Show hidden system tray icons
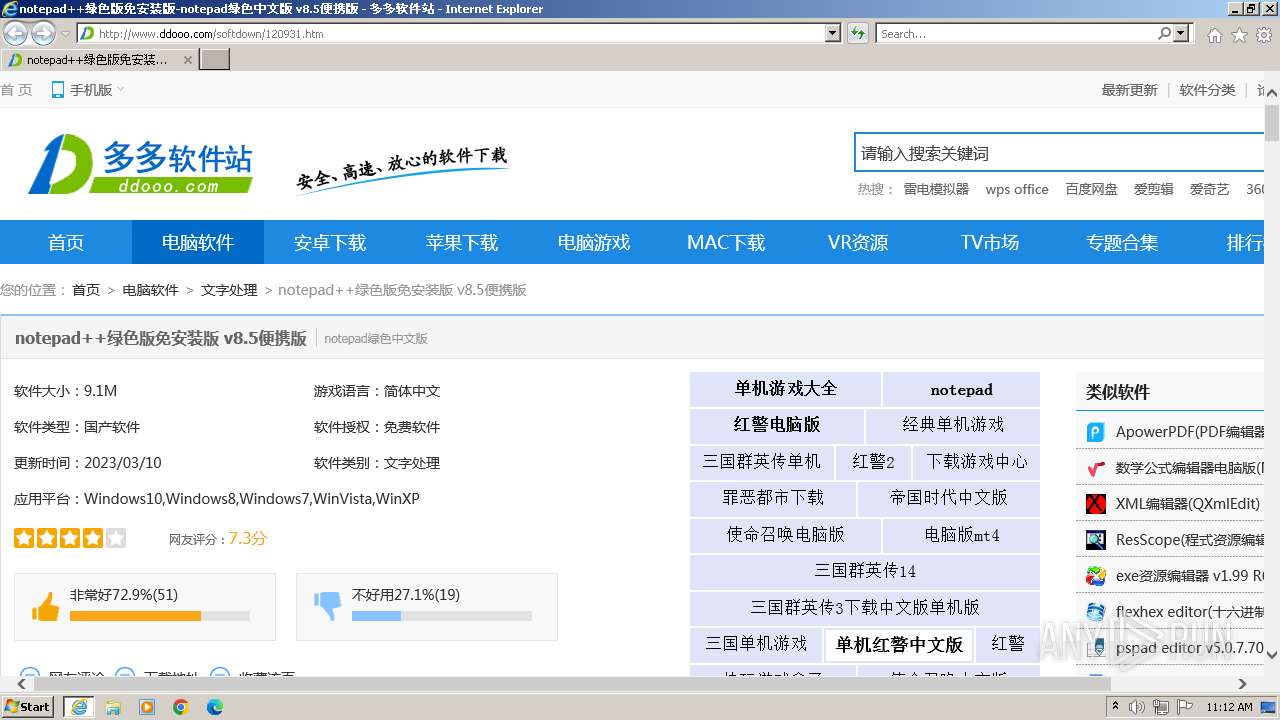The image size is (1280, 720). coord(1116,707)
